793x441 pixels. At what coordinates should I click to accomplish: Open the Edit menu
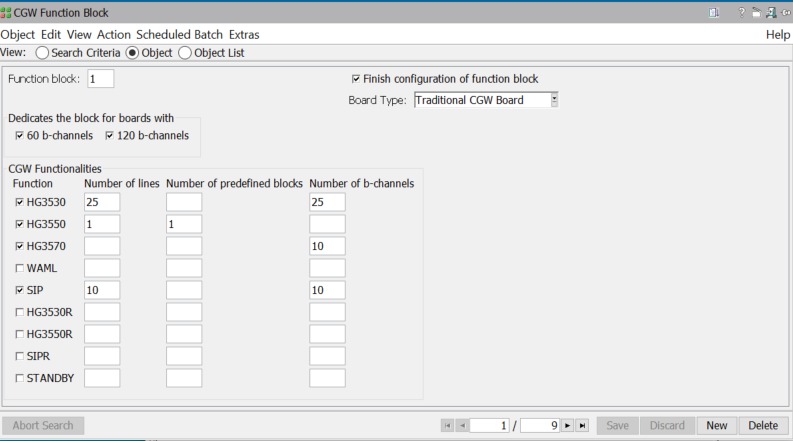[x=51, y=35]
